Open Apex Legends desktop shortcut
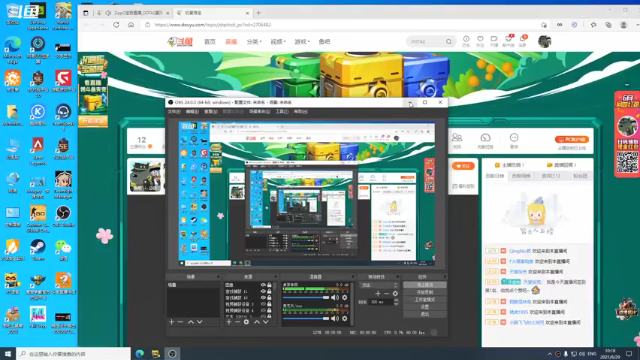 point(38,151)
